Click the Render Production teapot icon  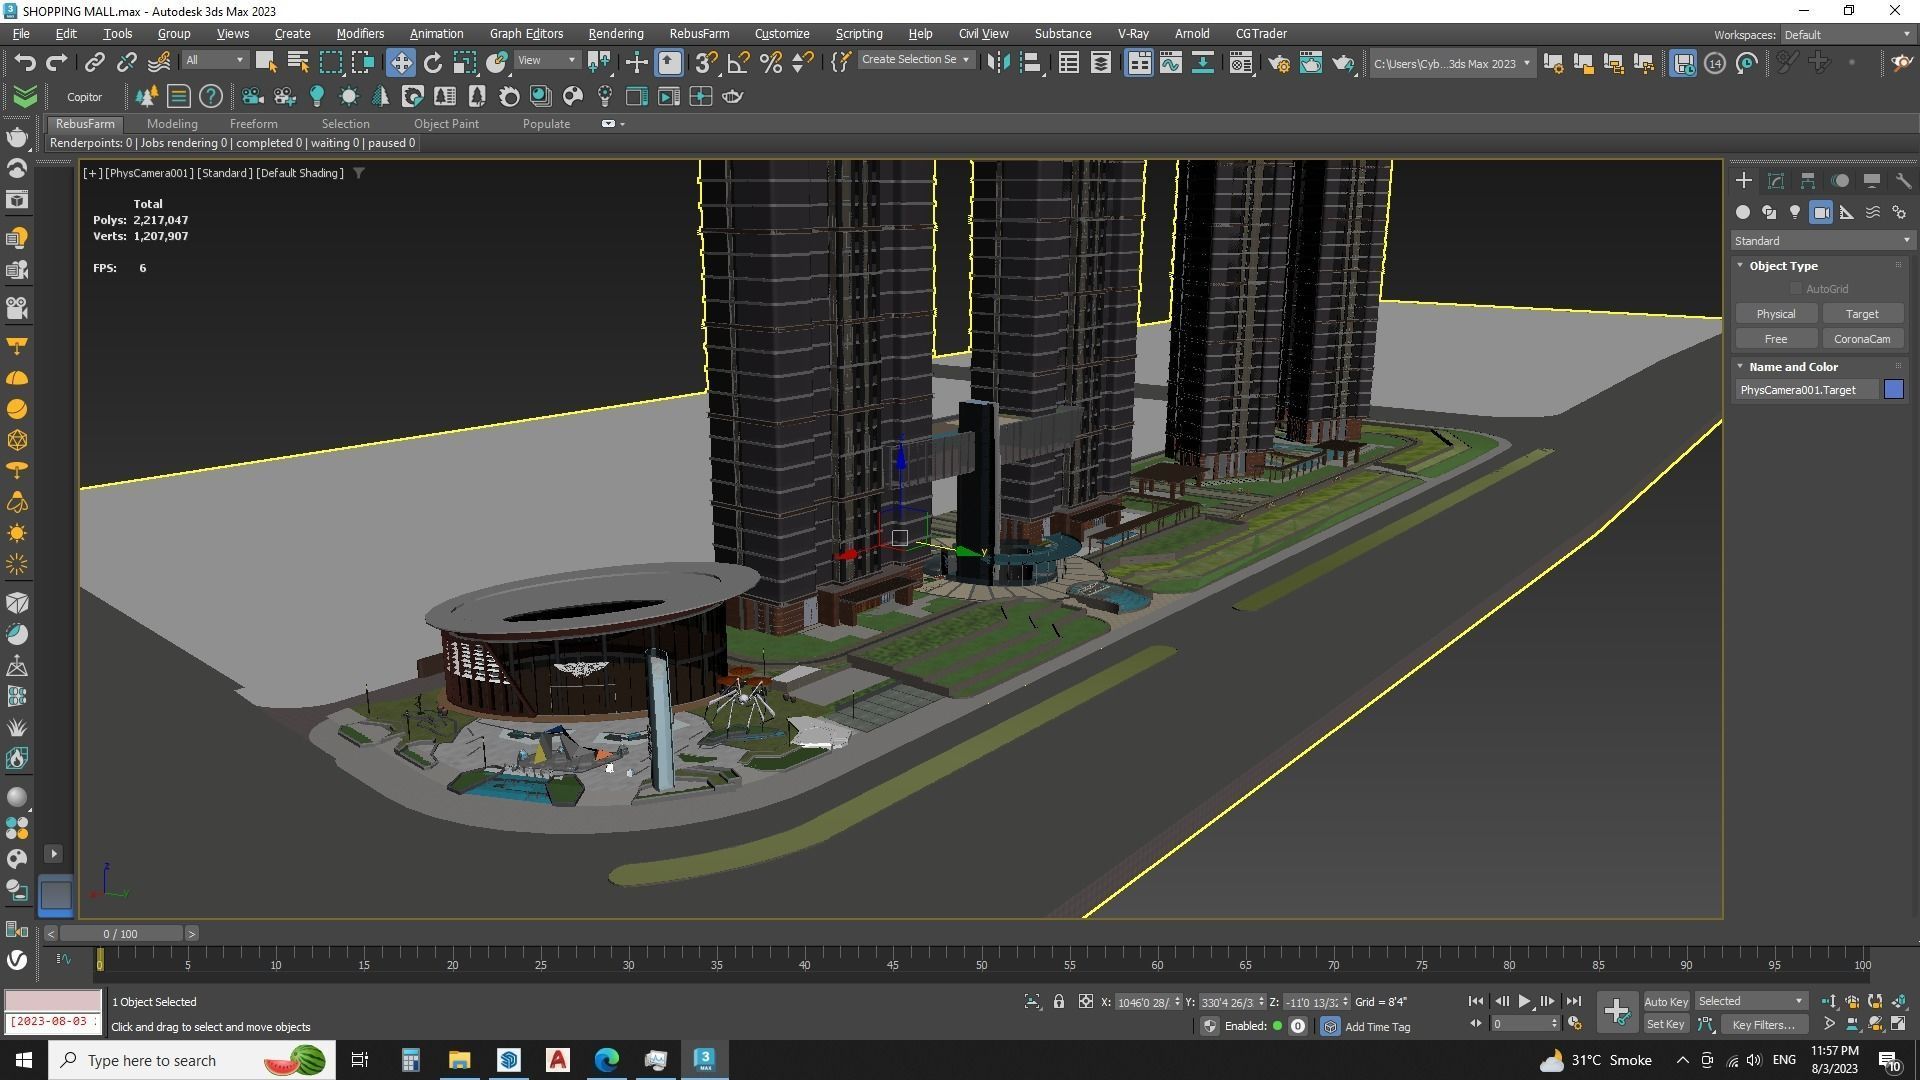[x=1343, y=62]
